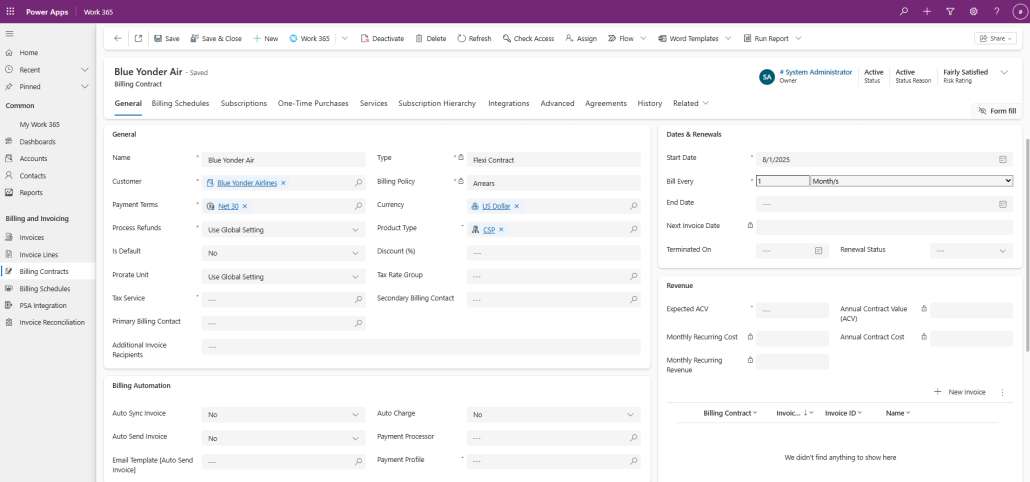Expand Recent in the sidebar
The image size is (1030, 482).
[x=84, y=70]
